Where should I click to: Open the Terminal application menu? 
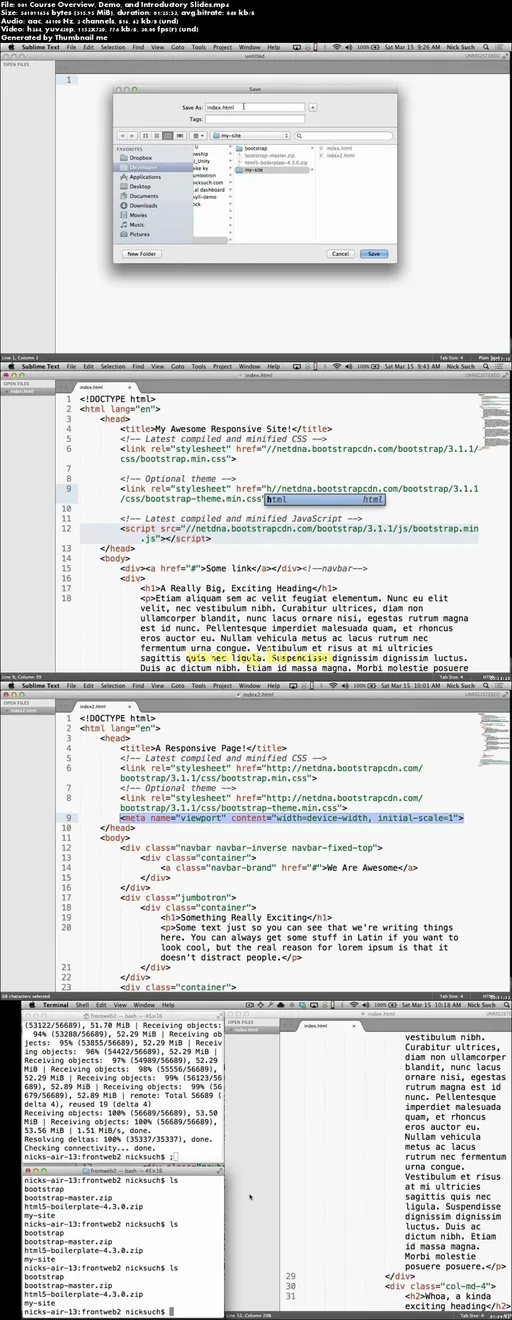pyautogui.click(x=55, y=1004)
